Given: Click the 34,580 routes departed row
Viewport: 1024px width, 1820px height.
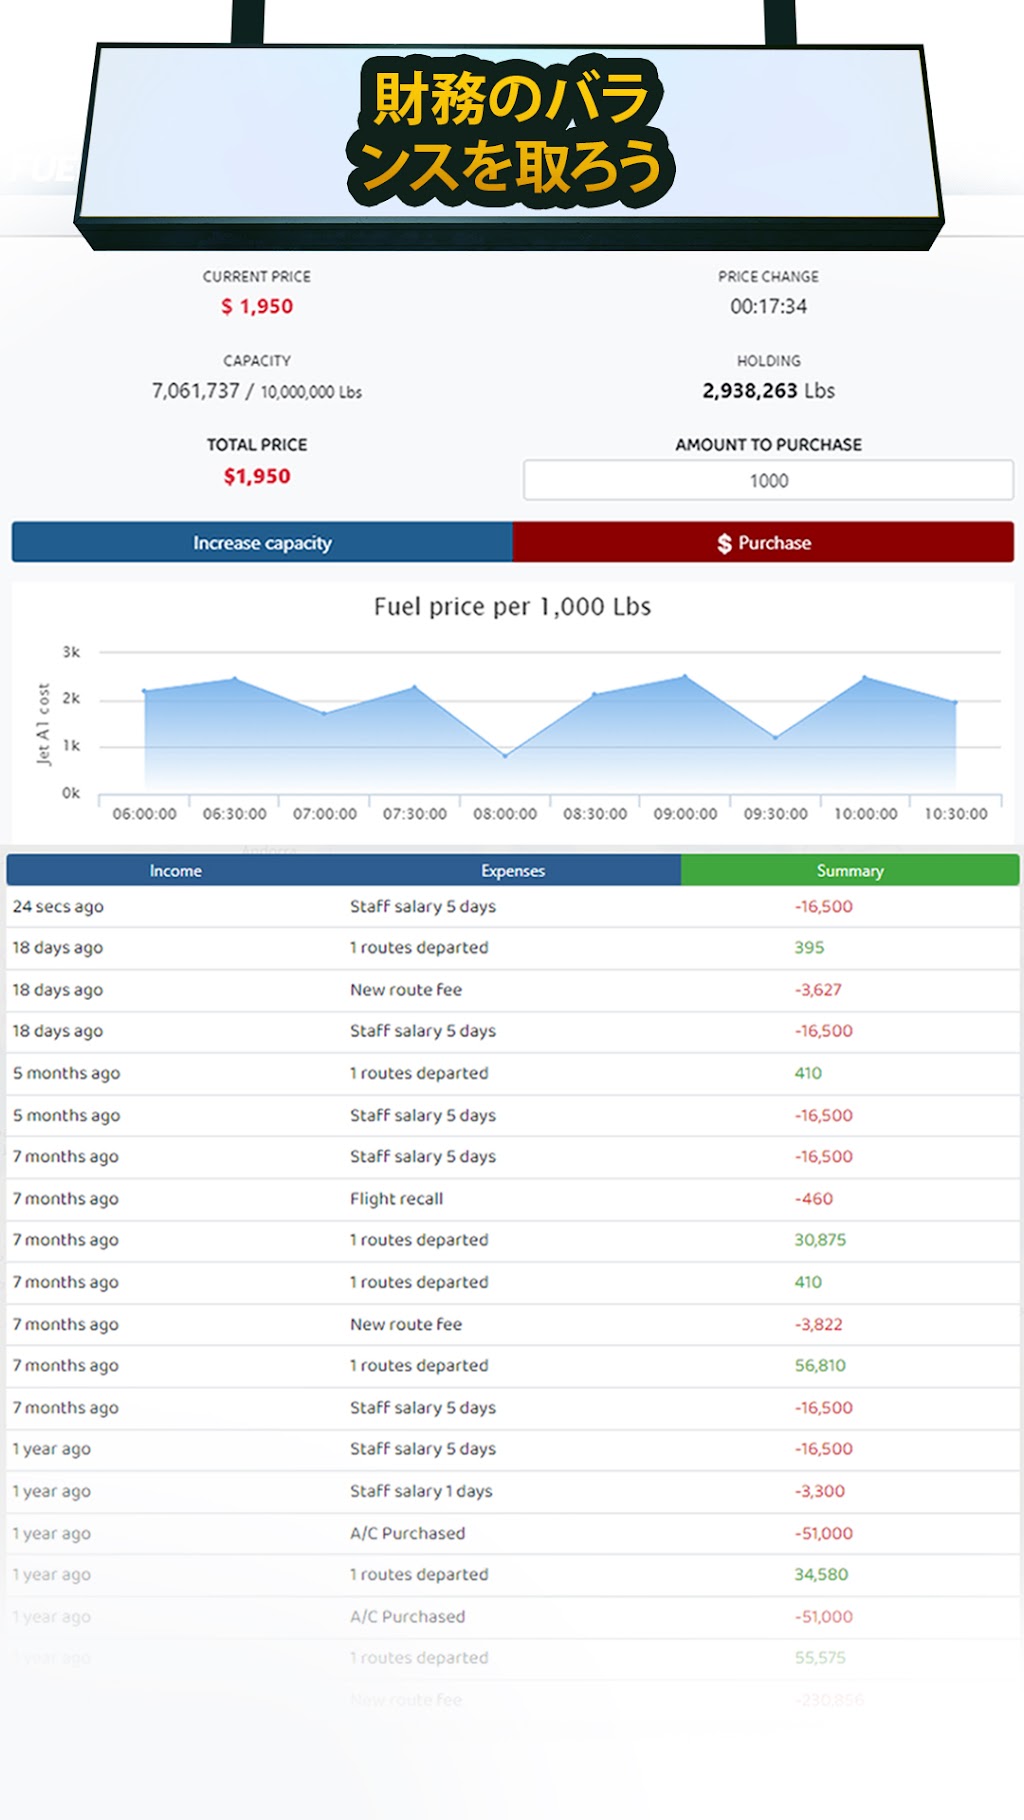Looking at the screenshot, I should 512,1575.
